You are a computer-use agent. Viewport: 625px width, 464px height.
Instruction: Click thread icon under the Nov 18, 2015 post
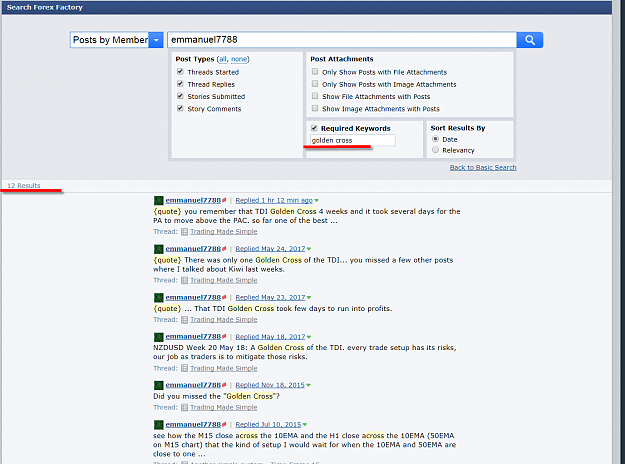pyautogui.click(x=184, y=408)
